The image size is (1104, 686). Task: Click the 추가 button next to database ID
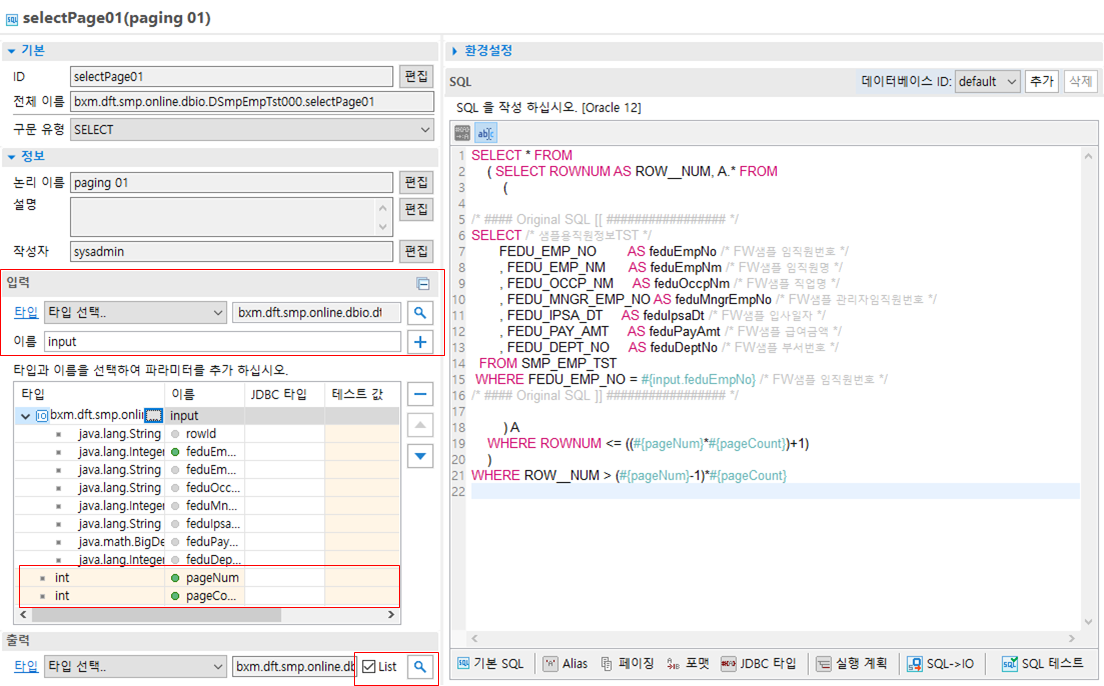click(1041, 81)
